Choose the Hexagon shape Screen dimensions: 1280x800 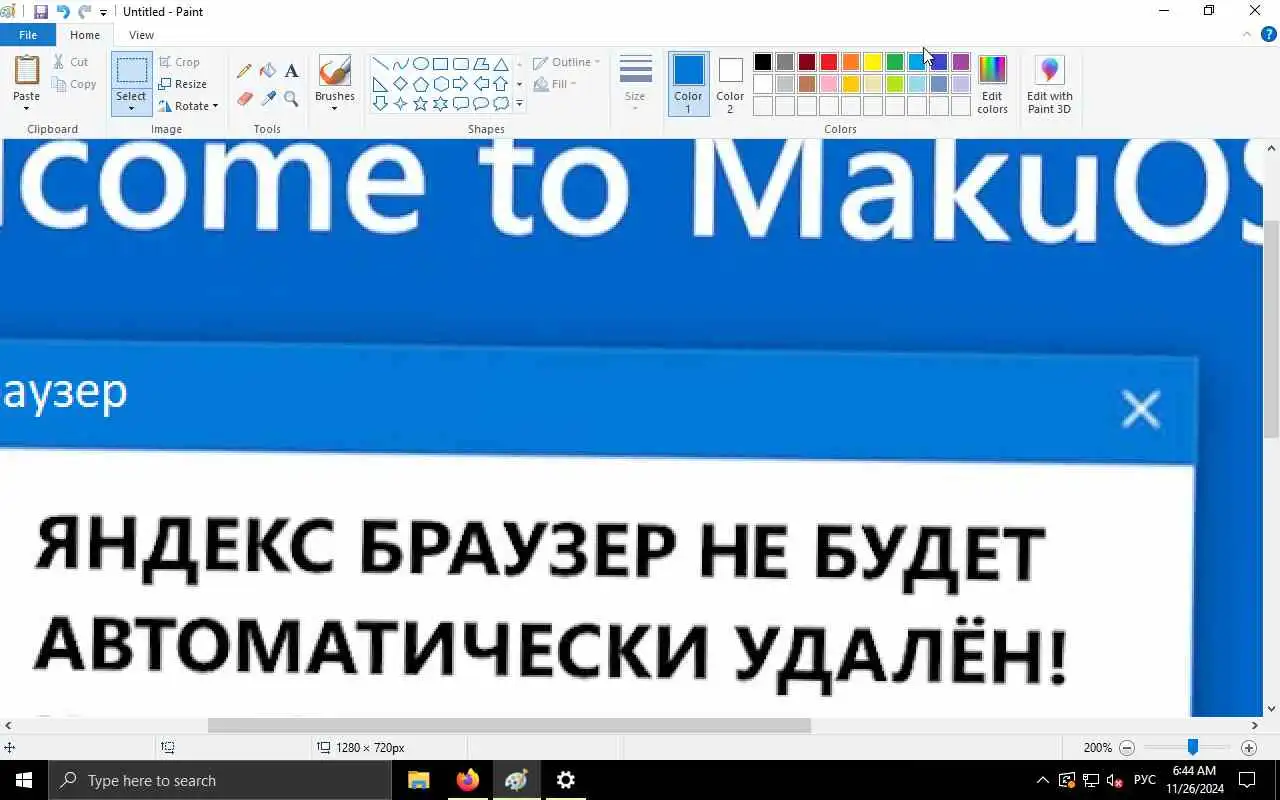click(440, 84)
